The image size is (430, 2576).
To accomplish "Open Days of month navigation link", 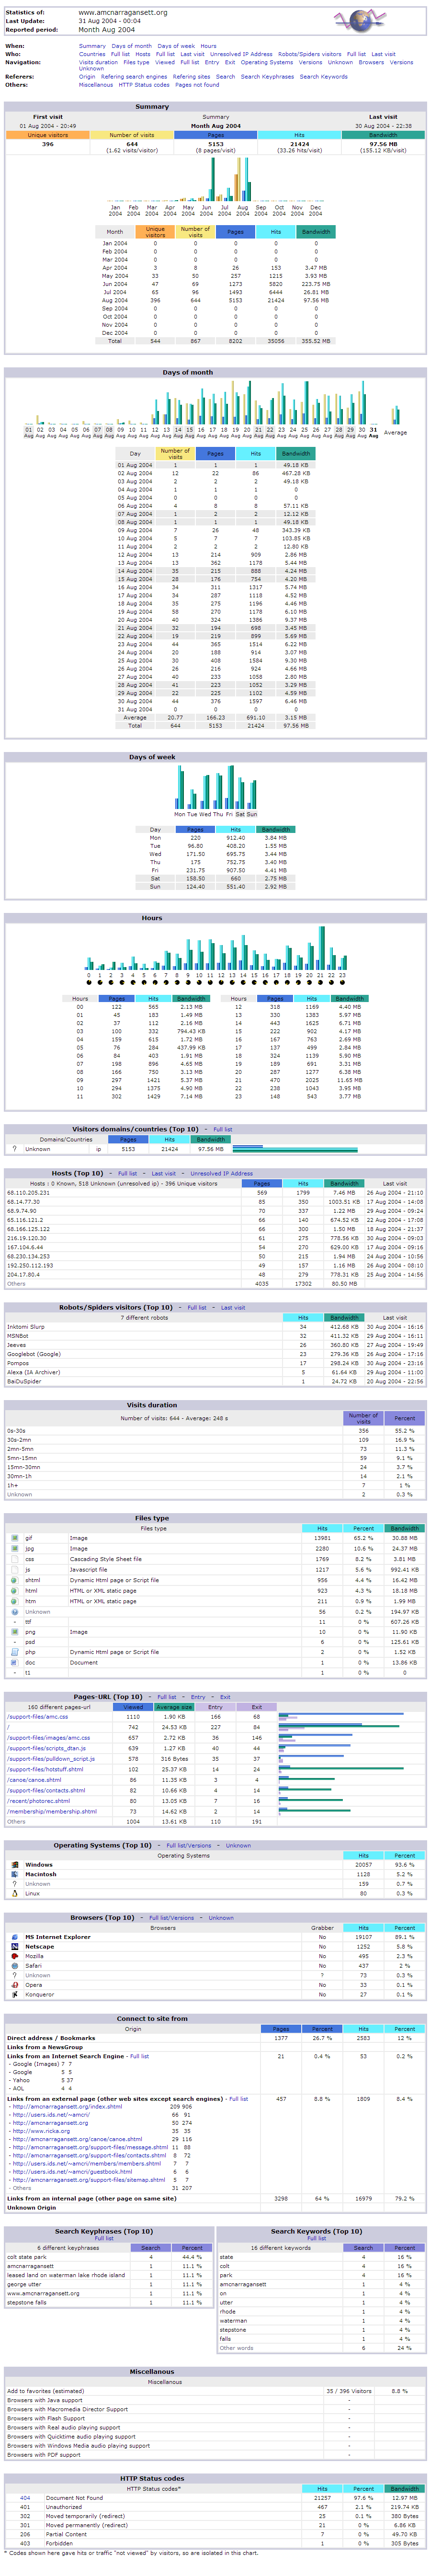I will (131, 46).
